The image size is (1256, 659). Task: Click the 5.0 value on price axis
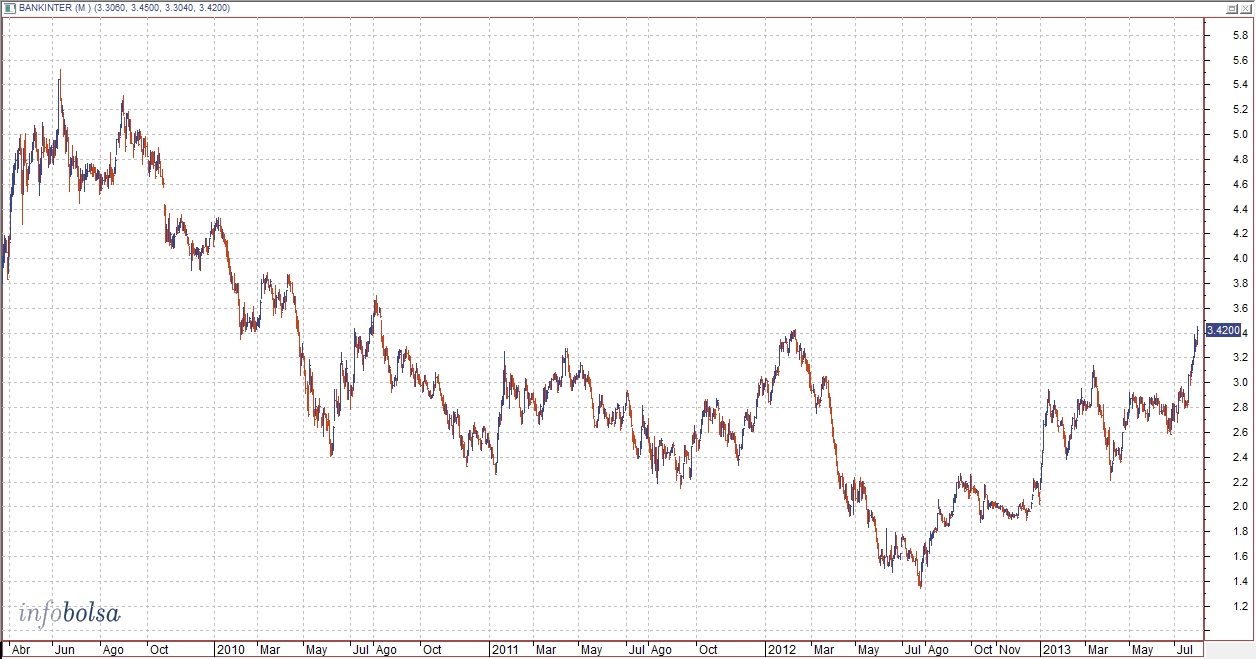(x=1239, y=135)
